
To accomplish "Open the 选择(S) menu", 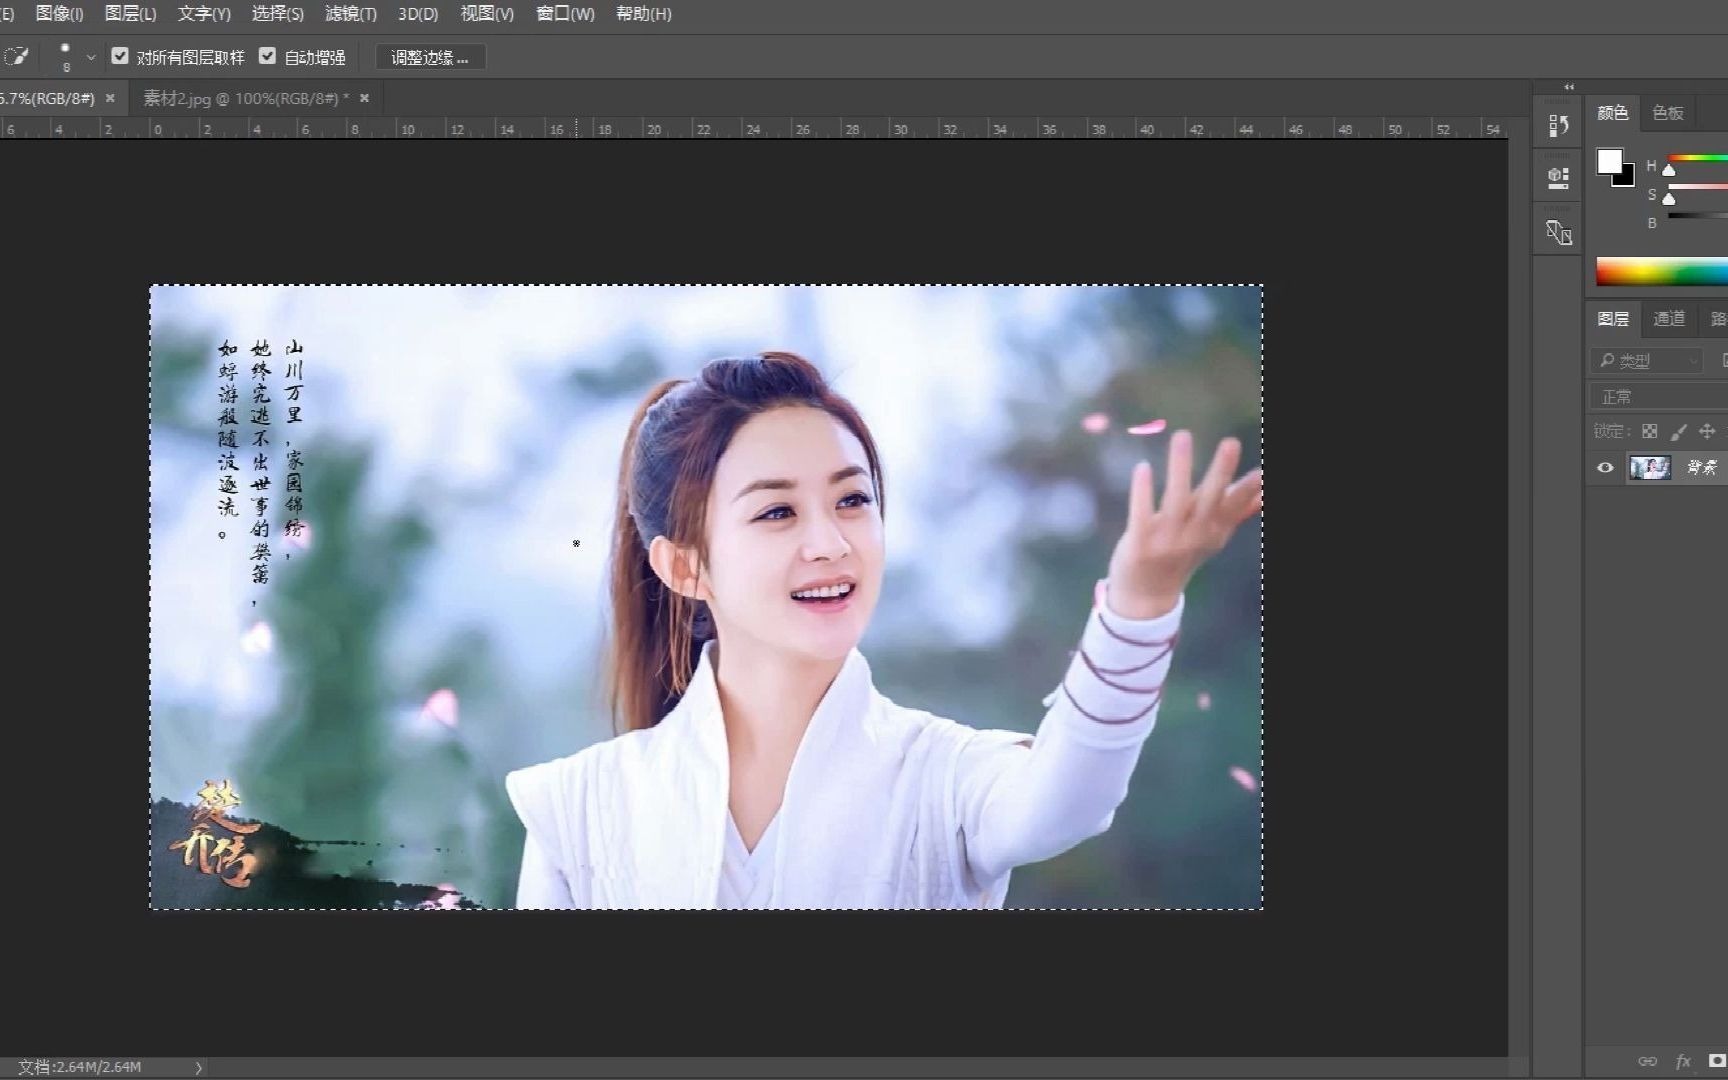I will [277, 14].
